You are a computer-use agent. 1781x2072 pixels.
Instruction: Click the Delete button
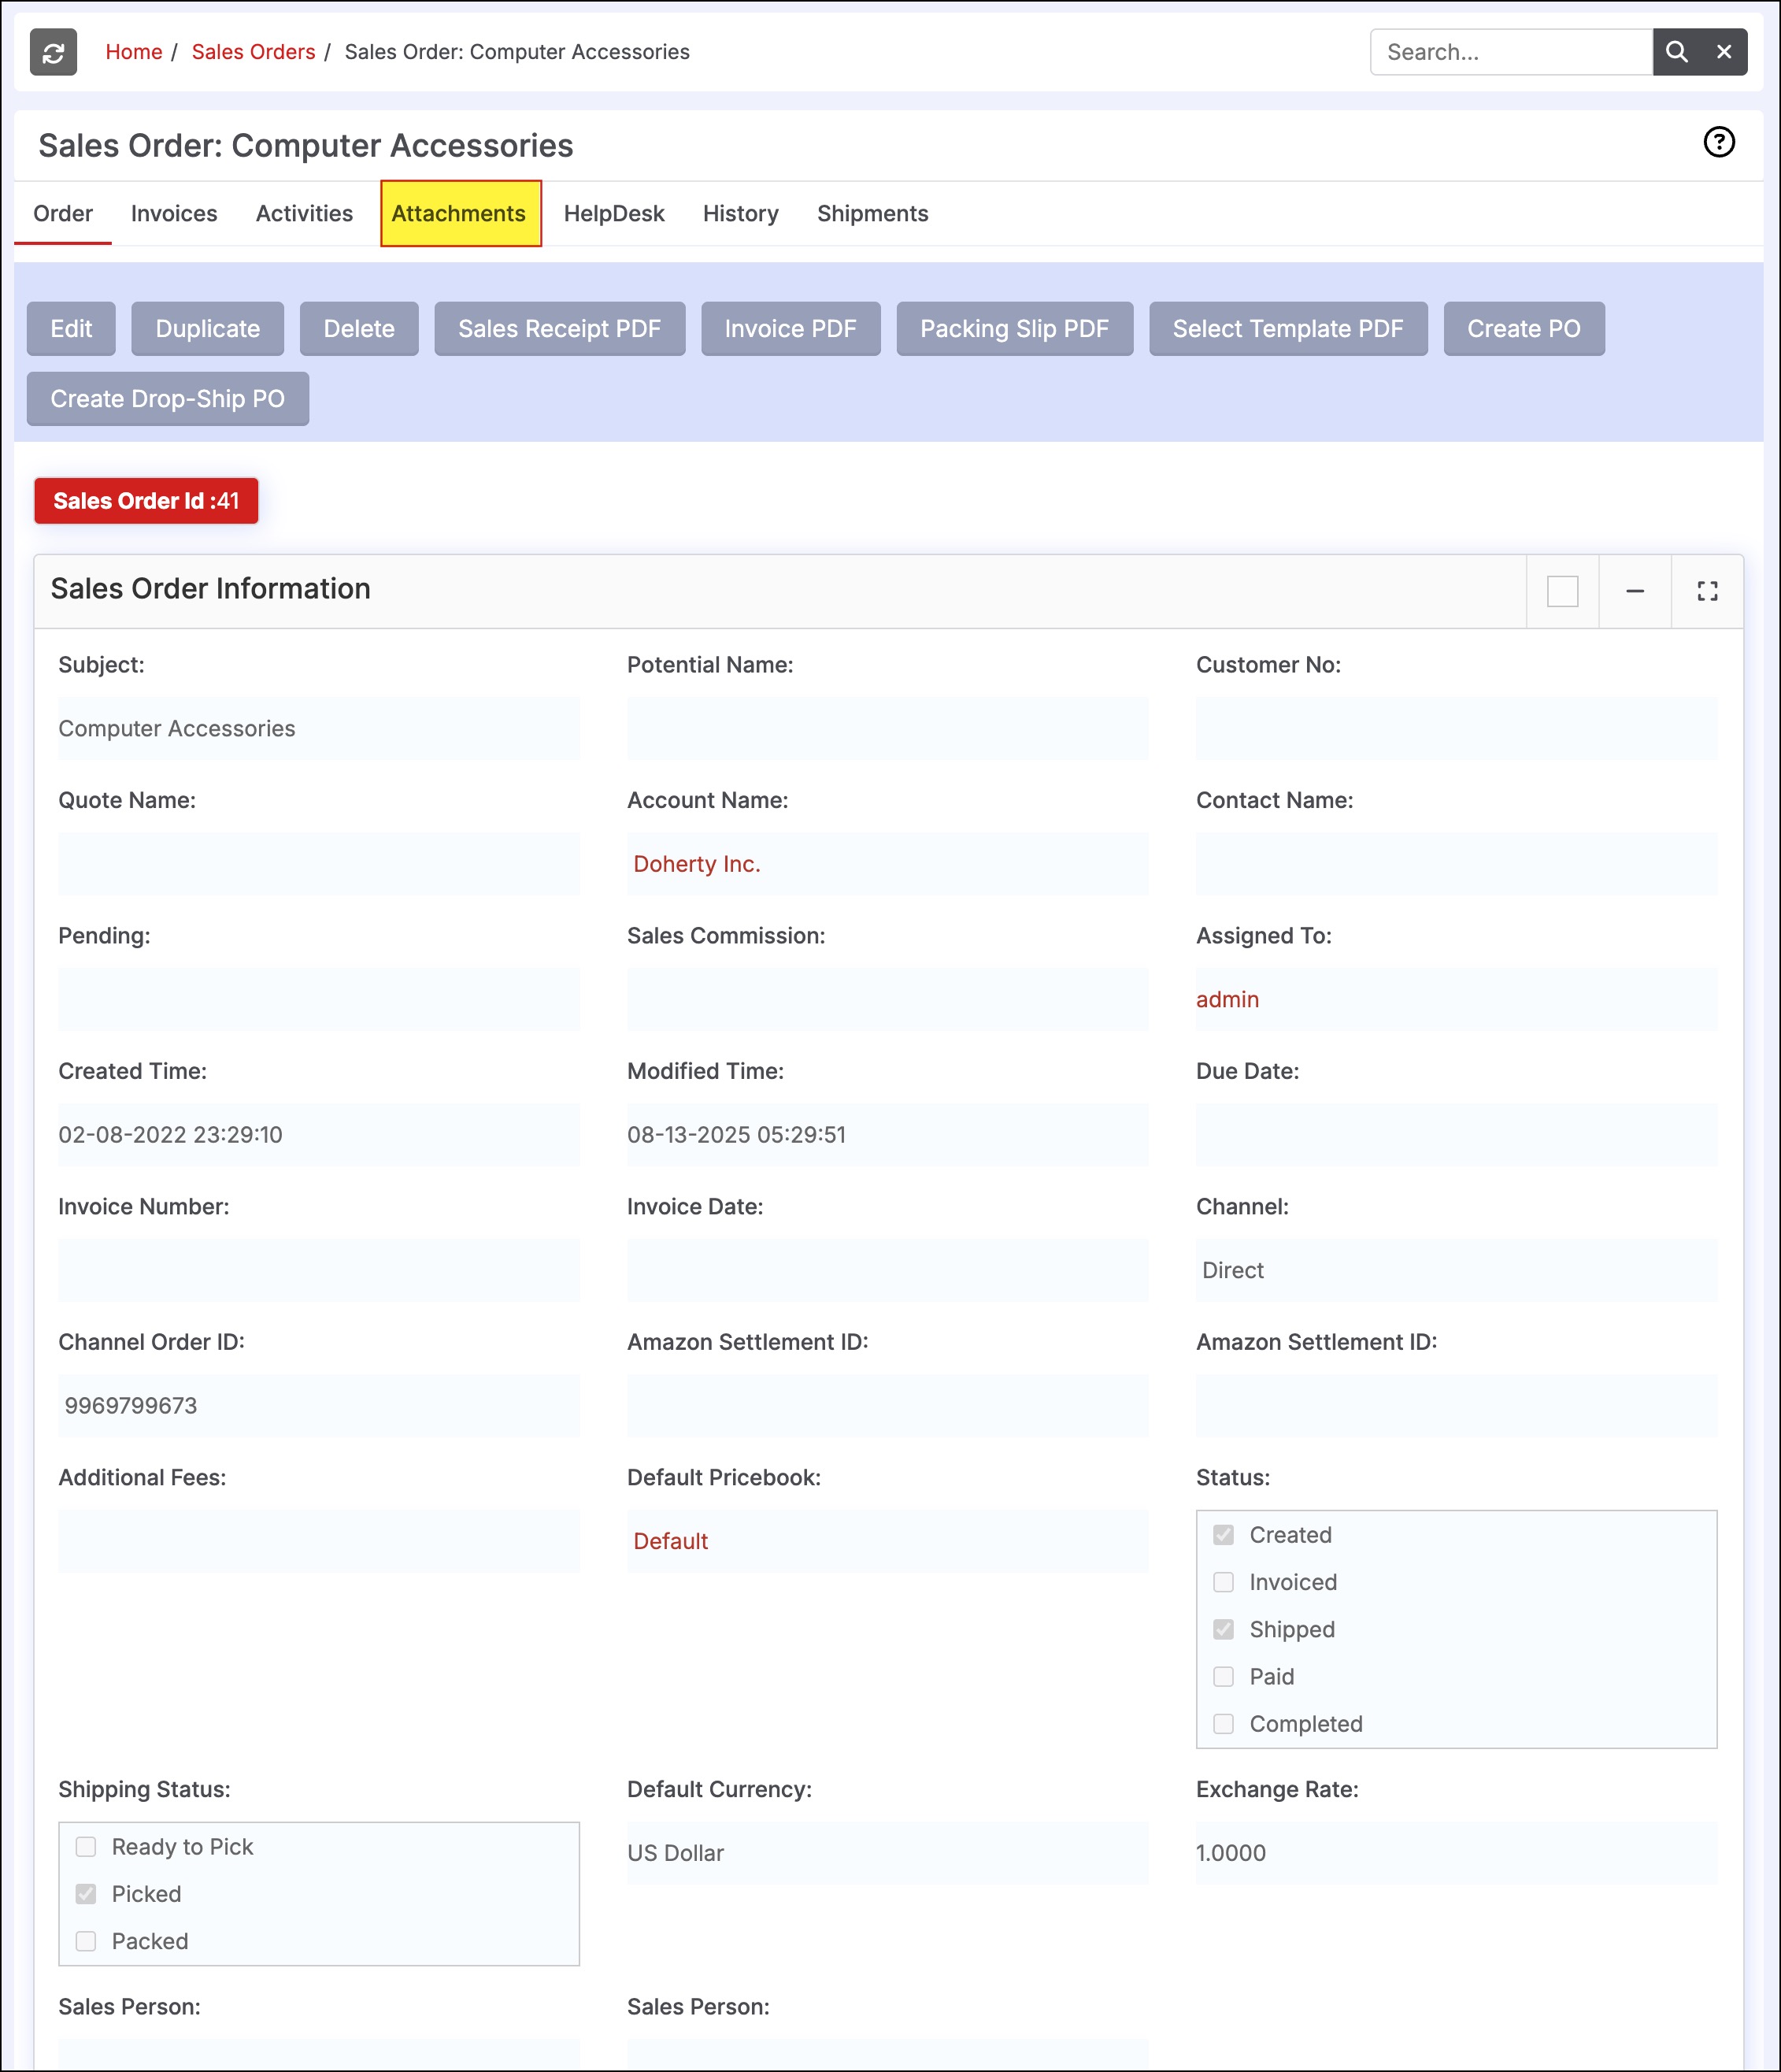(x=359, y=329)
